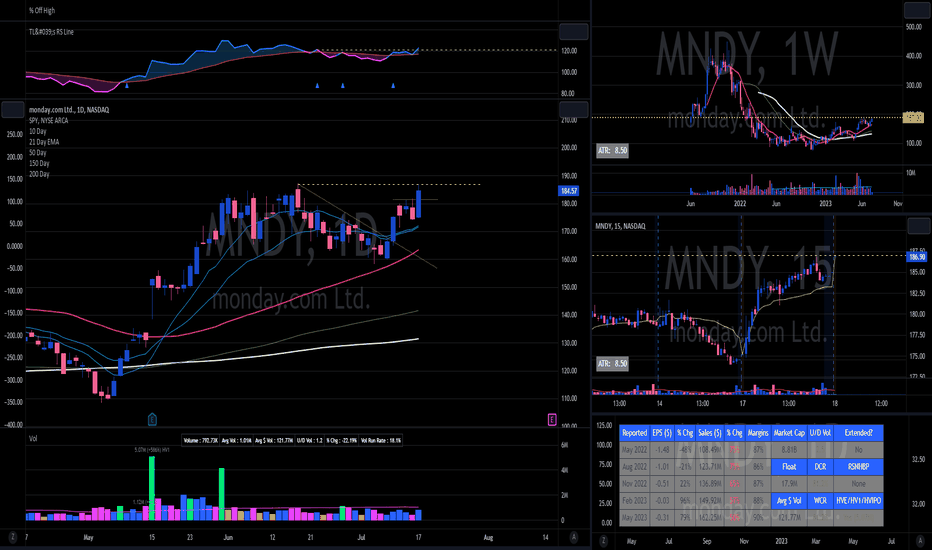Viewport: 932px width, 550px height.
Task: Click the 'RSNHBP' table header cell
Action: tap(858, 467)
